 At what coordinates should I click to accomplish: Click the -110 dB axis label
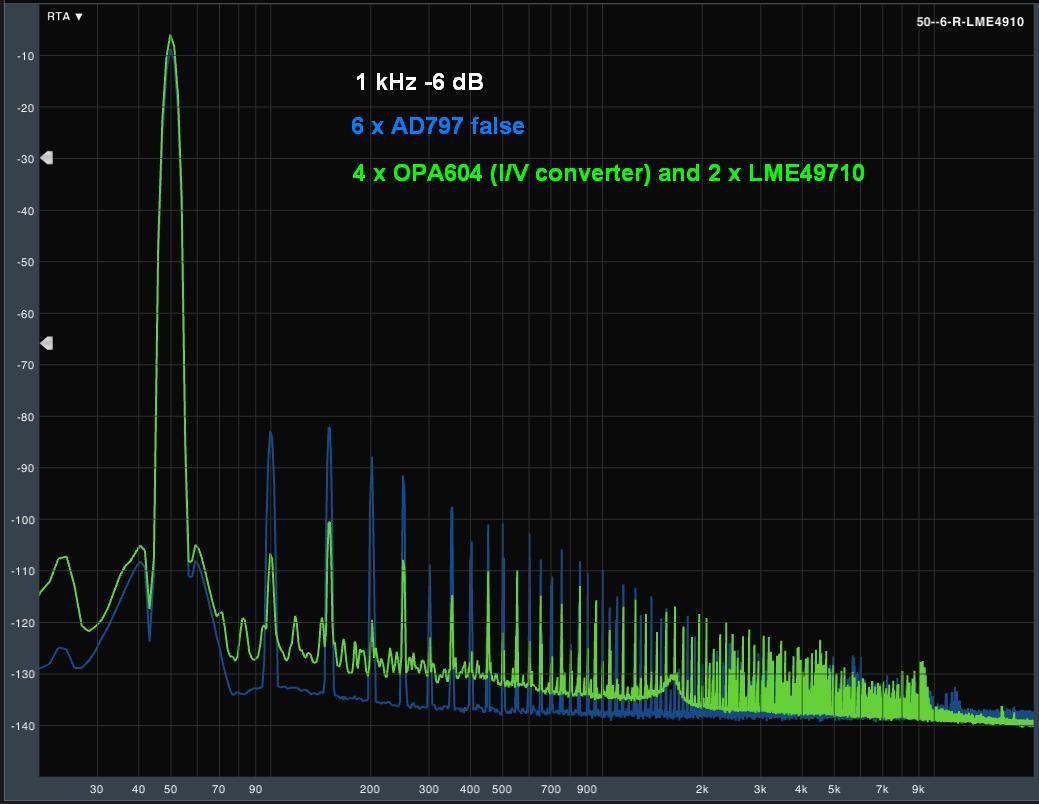(x=23, y=571)
